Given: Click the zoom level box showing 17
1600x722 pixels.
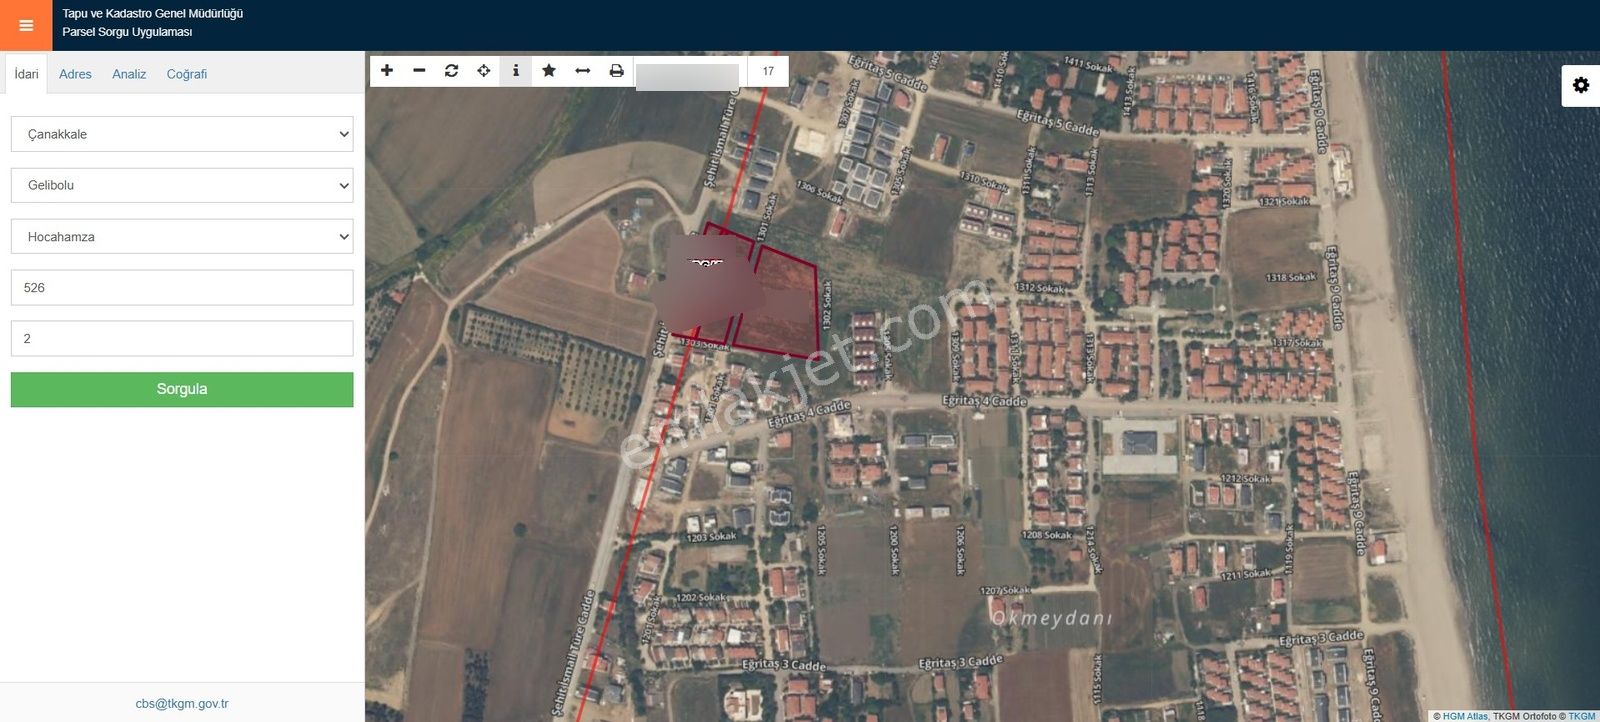Looking at the screenshot, I should point(768,71).
